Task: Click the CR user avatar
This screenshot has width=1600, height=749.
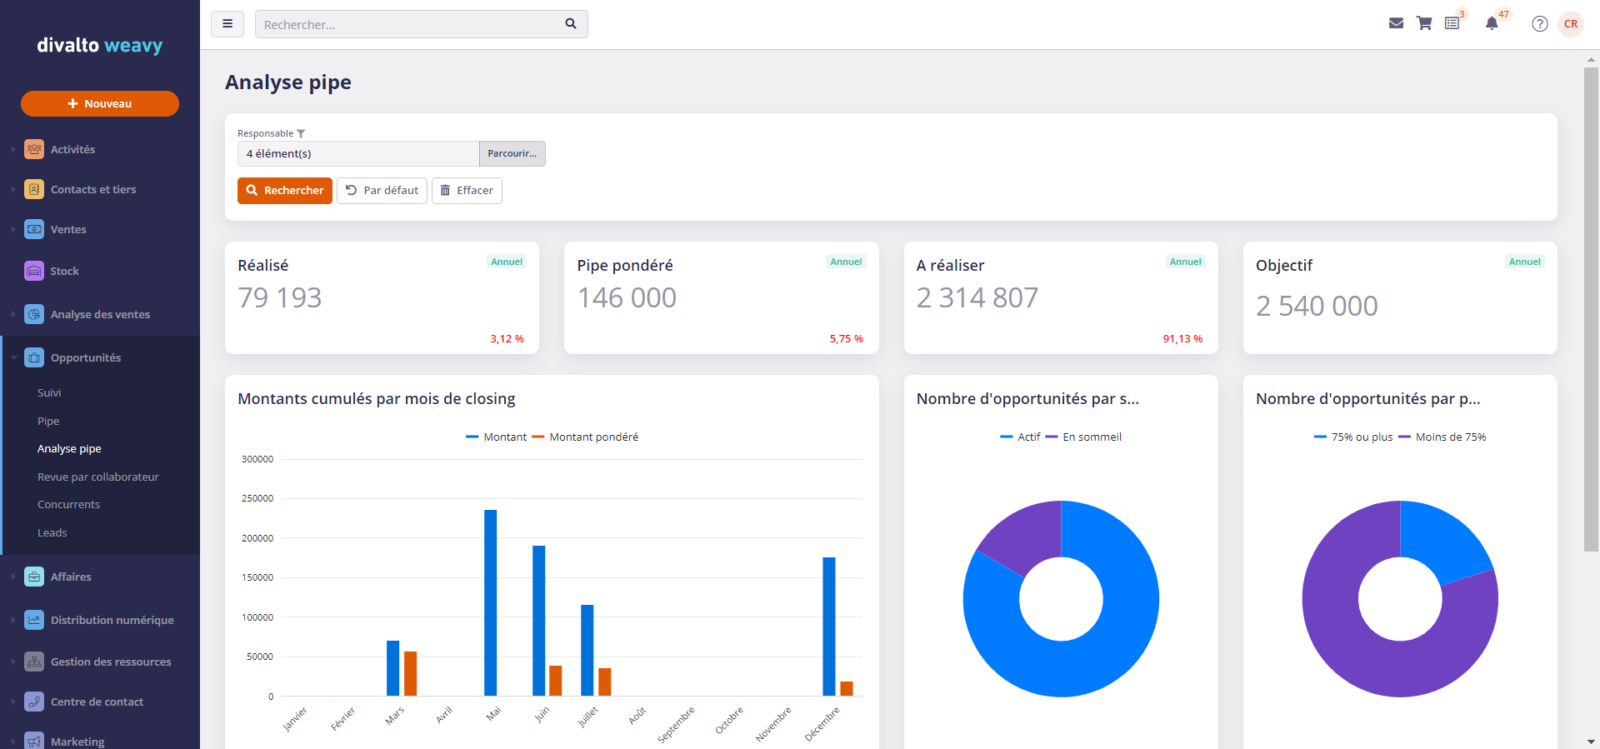Action: coord(1571,24)
